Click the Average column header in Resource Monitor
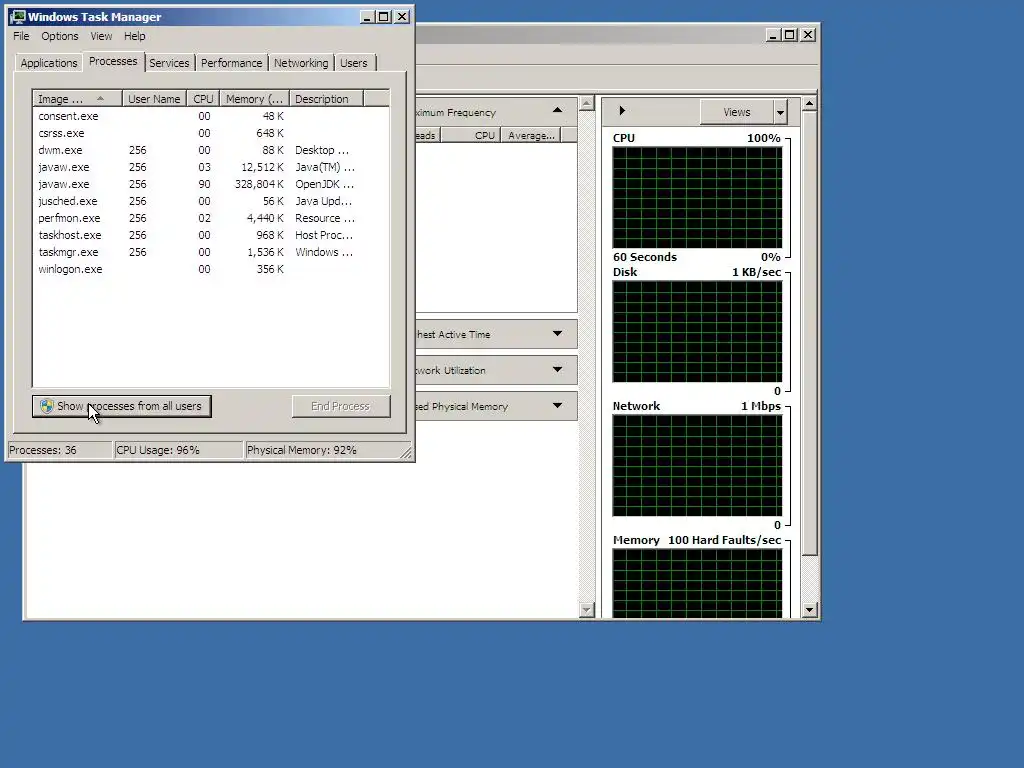1024x768 pixels. tap(531, 135)
